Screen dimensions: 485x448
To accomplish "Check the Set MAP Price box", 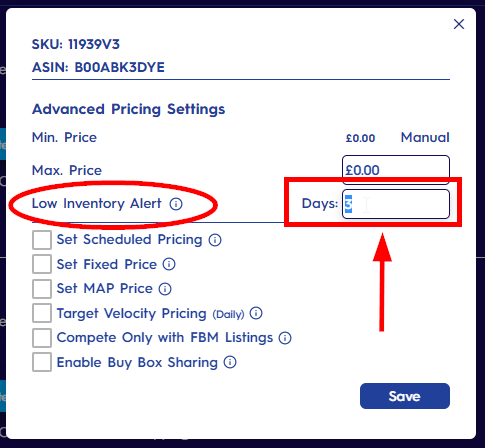I will point(42,289).
